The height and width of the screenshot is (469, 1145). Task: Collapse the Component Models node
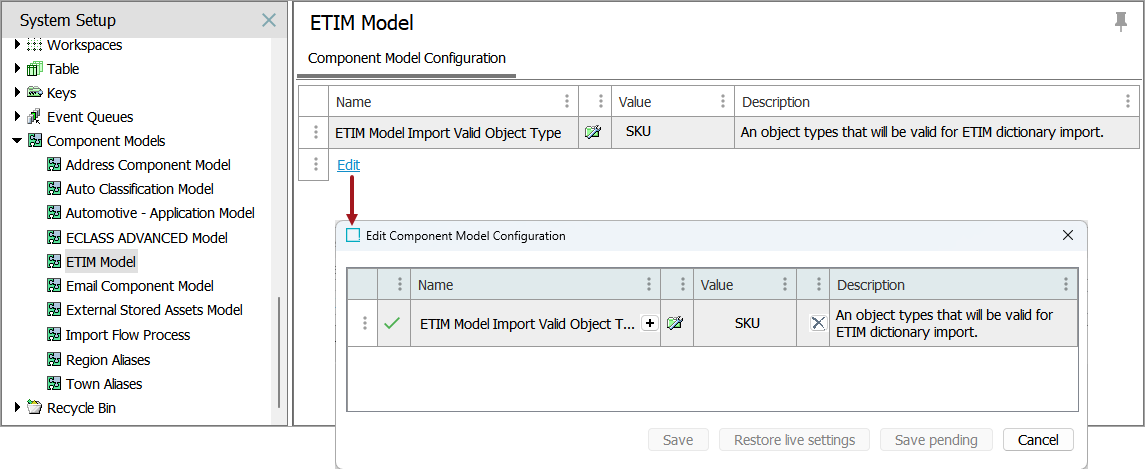17,141
